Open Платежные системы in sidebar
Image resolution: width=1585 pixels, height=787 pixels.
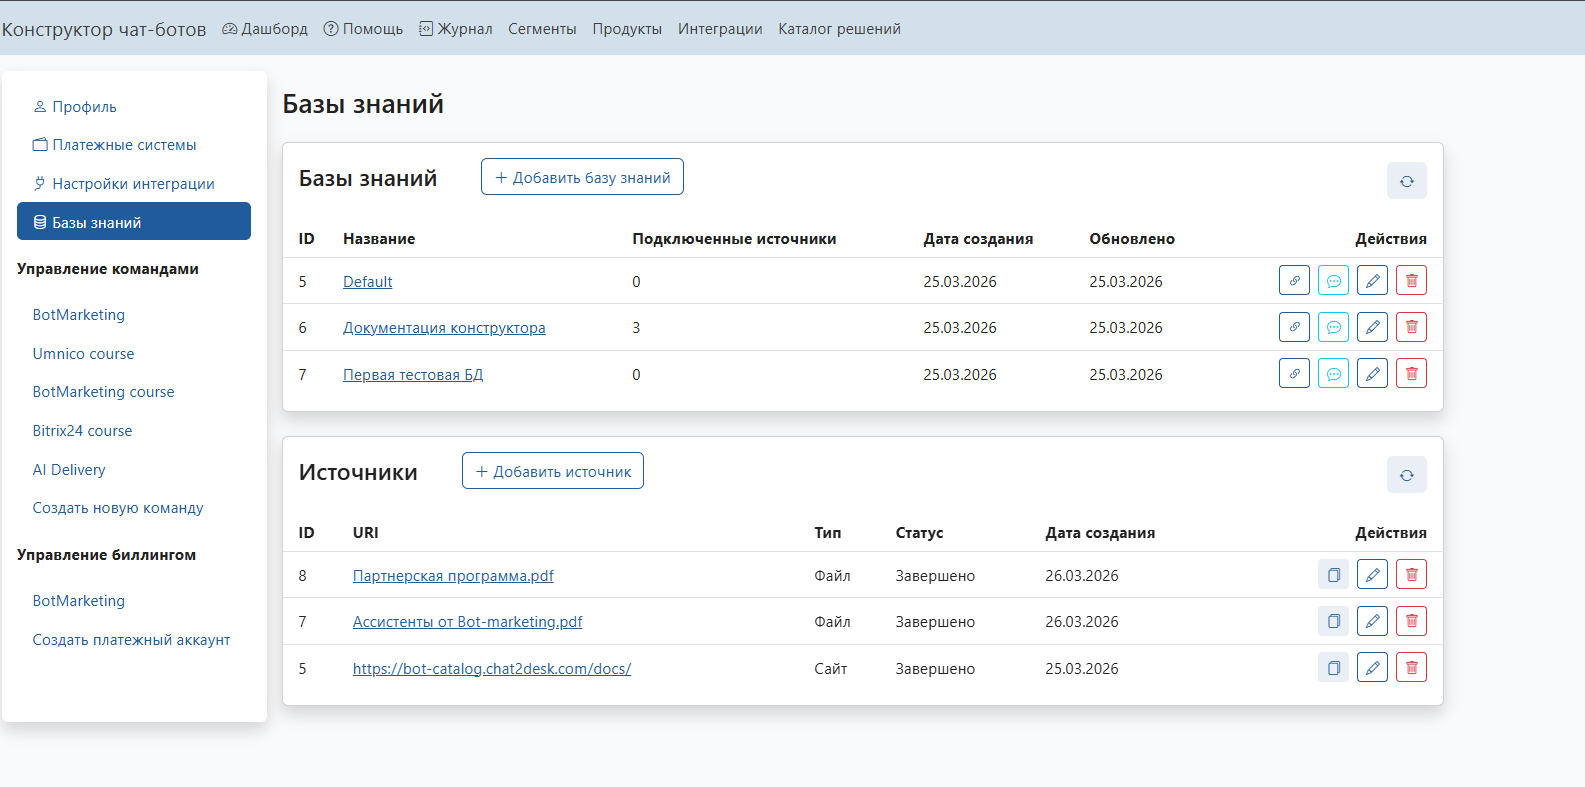pyautogui.click(x=134, y=145)
